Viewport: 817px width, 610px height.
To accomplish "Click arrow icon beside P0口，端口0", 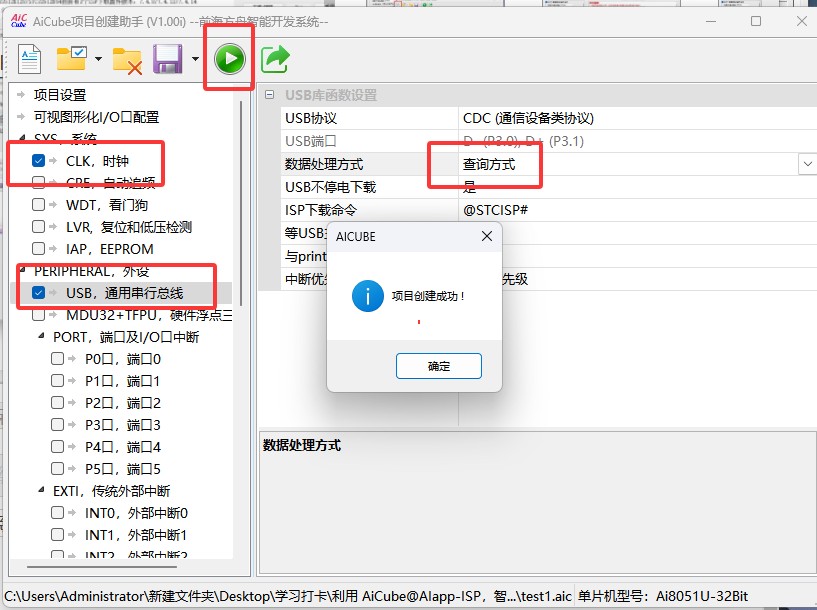I will (x=72, y=358).
